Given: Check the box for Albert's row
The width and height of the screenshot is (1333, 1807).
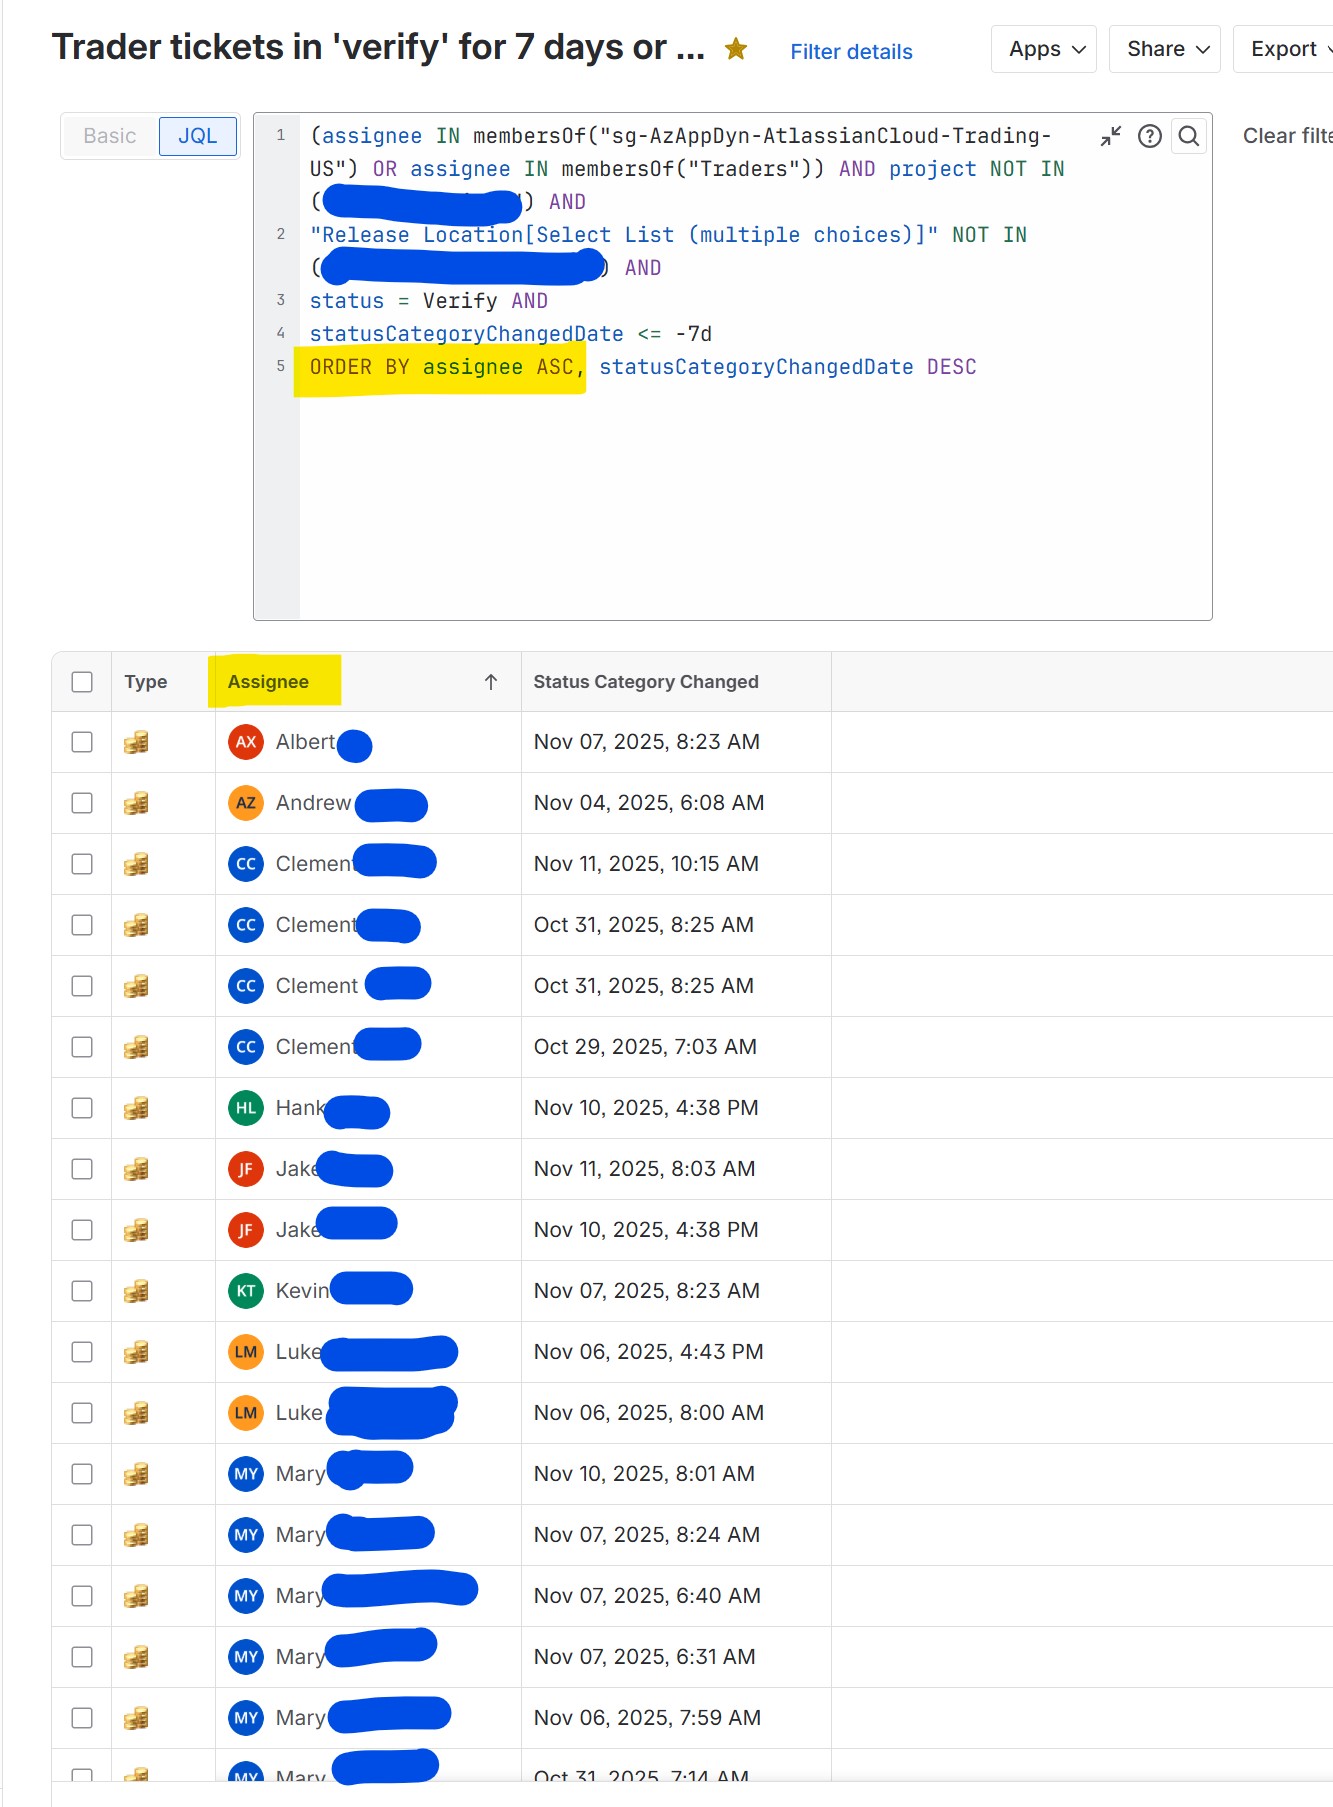Looking at the screenshot, I should click(82, 742).
